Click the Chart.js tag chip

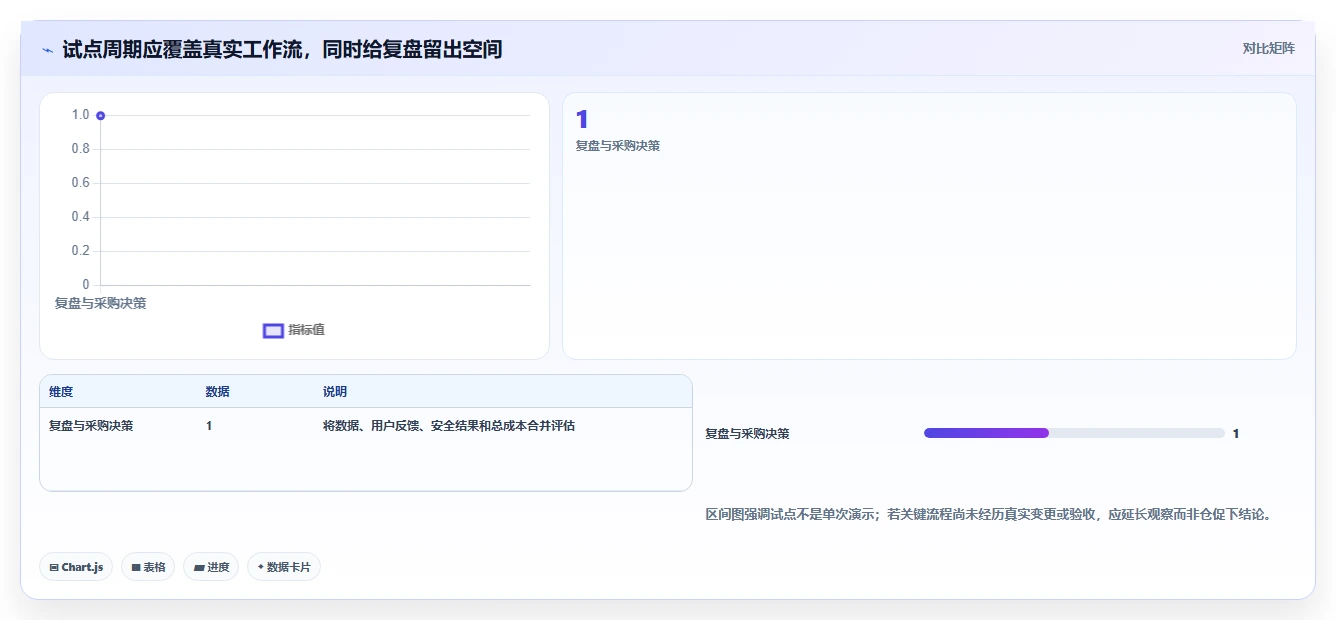pyautogui.click(x=76, y=567)
